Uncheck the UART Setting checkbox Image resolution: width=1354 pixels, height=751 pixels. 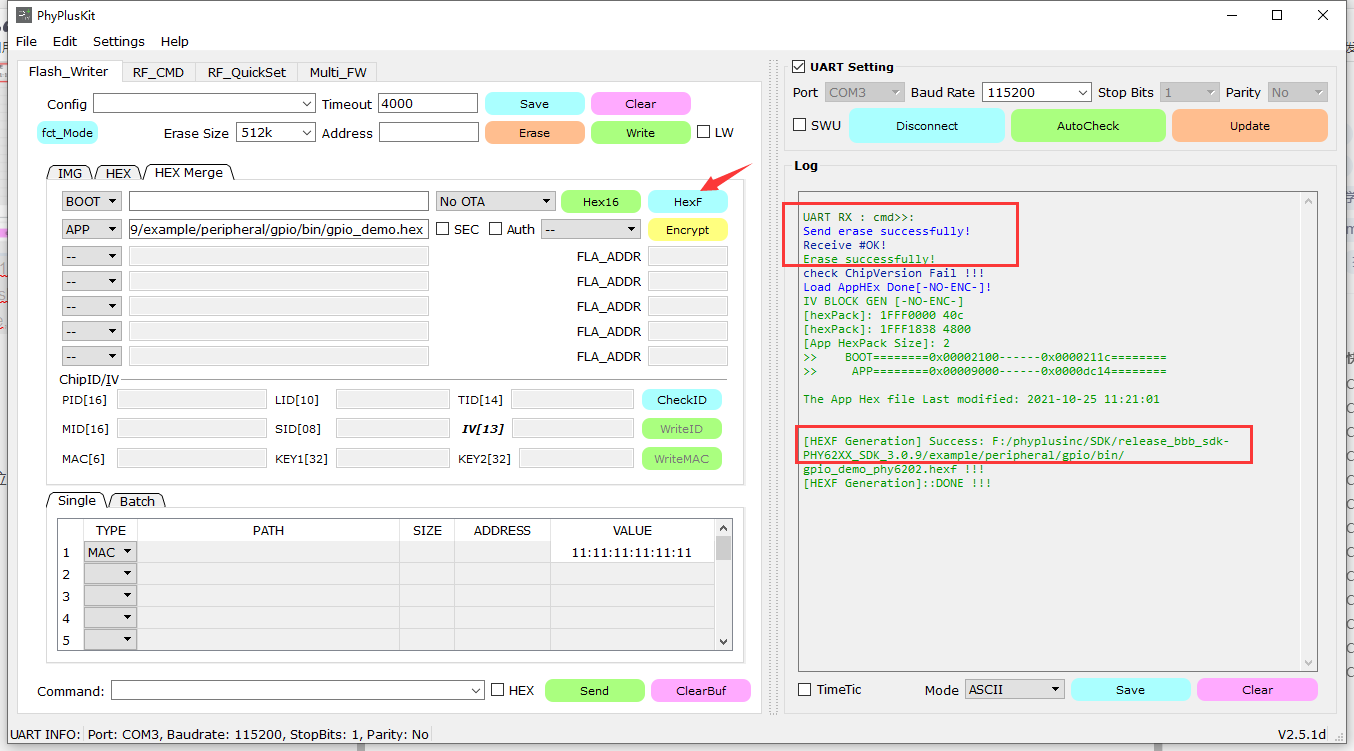(798, 67)
